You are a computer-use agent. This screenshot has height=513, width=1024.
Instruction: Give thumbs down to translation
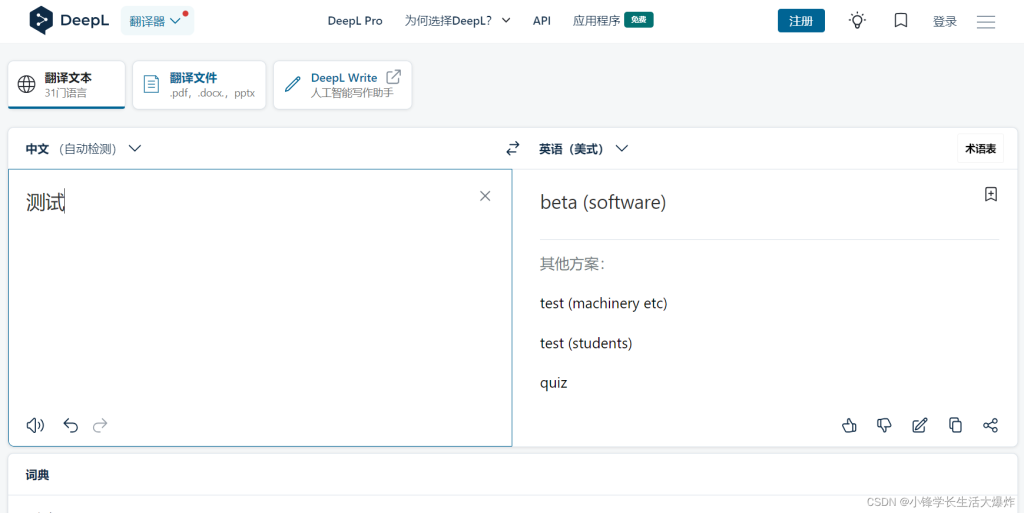(x=884, y=426)
